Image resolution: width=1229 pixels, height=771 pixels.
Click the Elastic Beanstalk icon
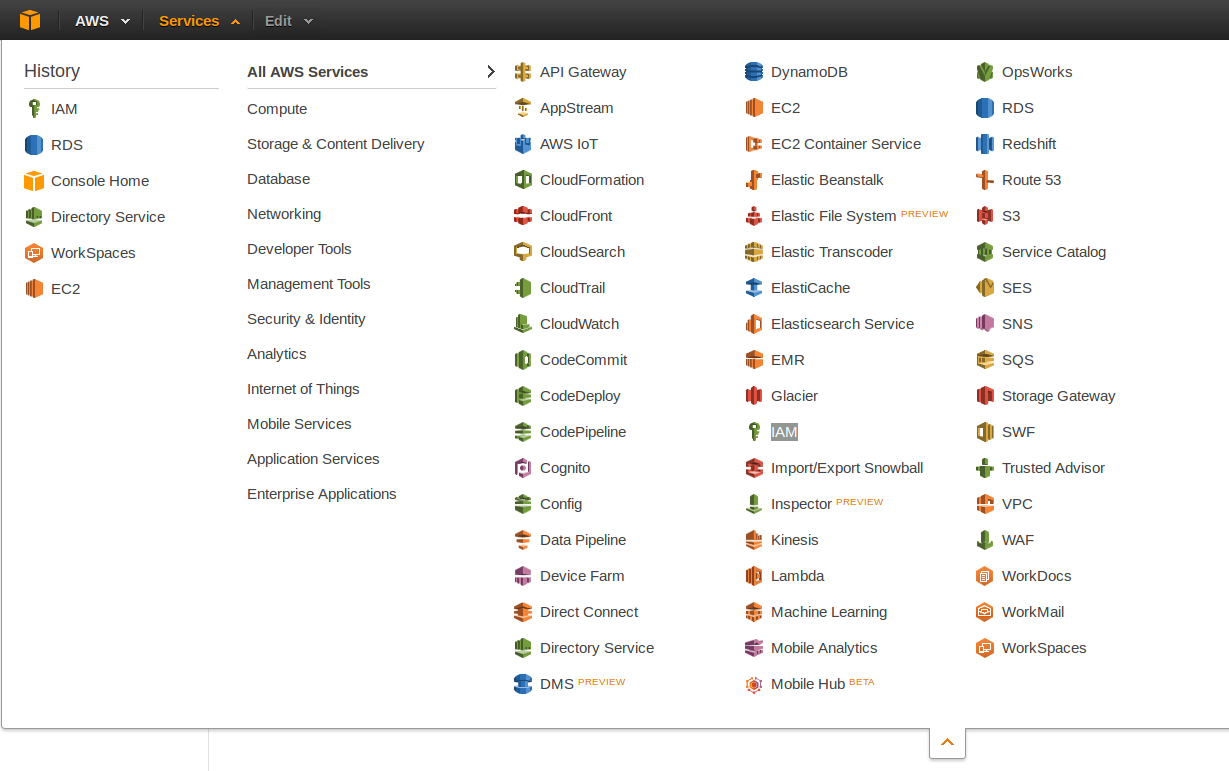(754, 180)
